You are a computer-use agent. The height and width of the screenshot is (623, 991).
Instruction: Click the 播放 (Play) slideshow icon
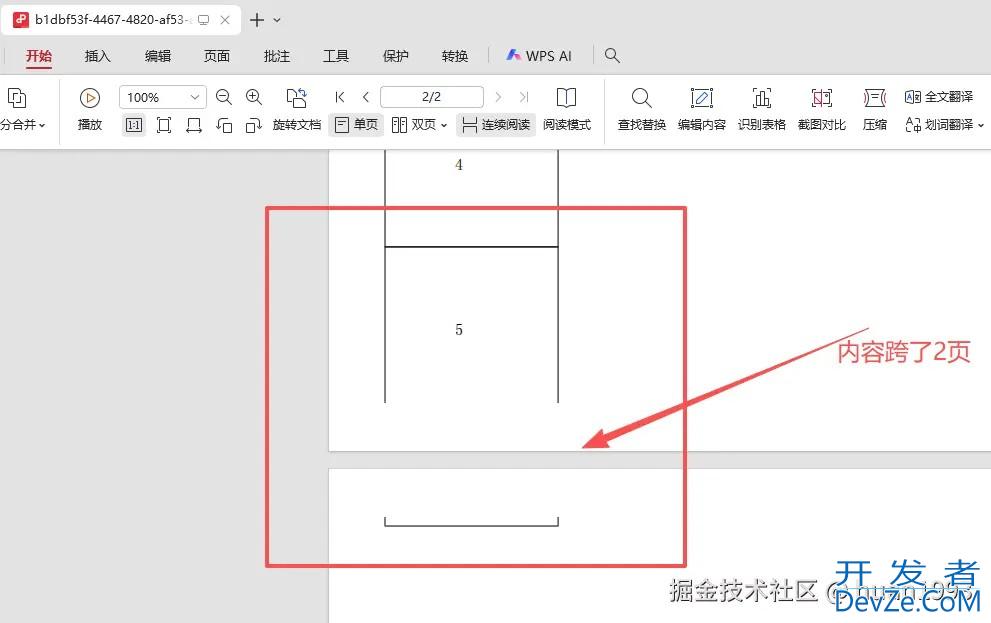pyautogui.click(x=90, y=98)
